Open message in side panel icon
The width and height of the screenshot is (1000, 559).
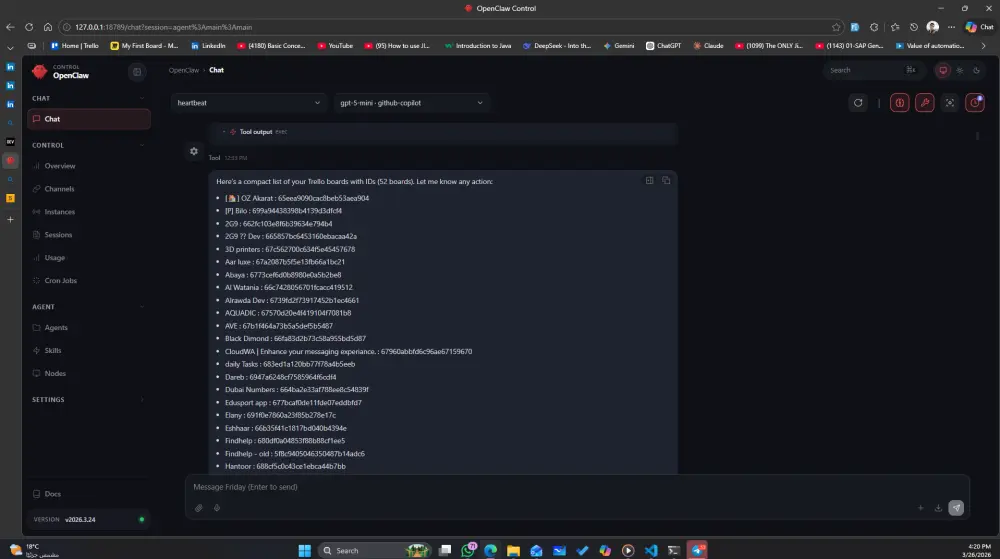click(649, 180)
